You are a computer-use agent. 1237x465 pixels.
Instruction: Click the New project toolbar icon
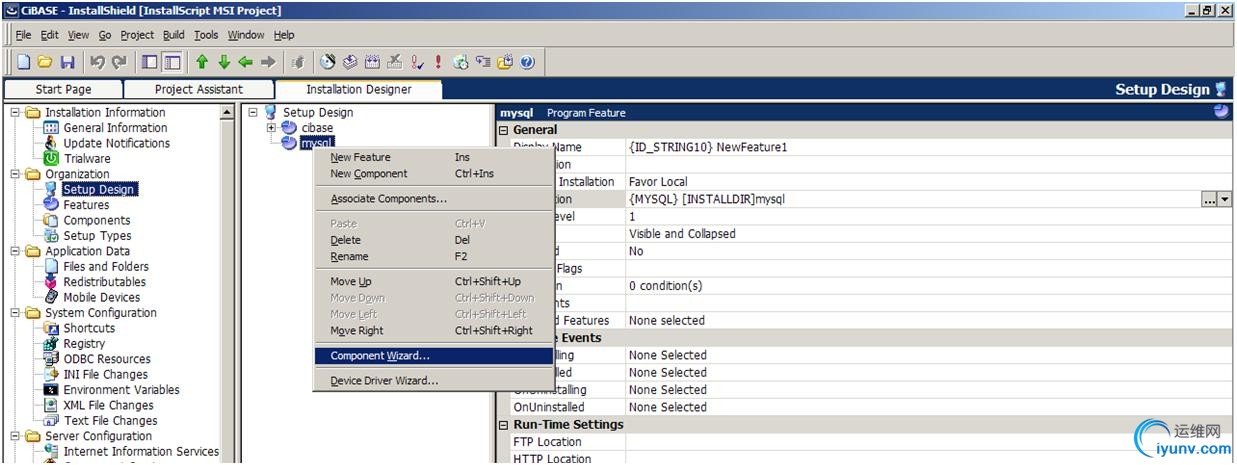[23, 62]
